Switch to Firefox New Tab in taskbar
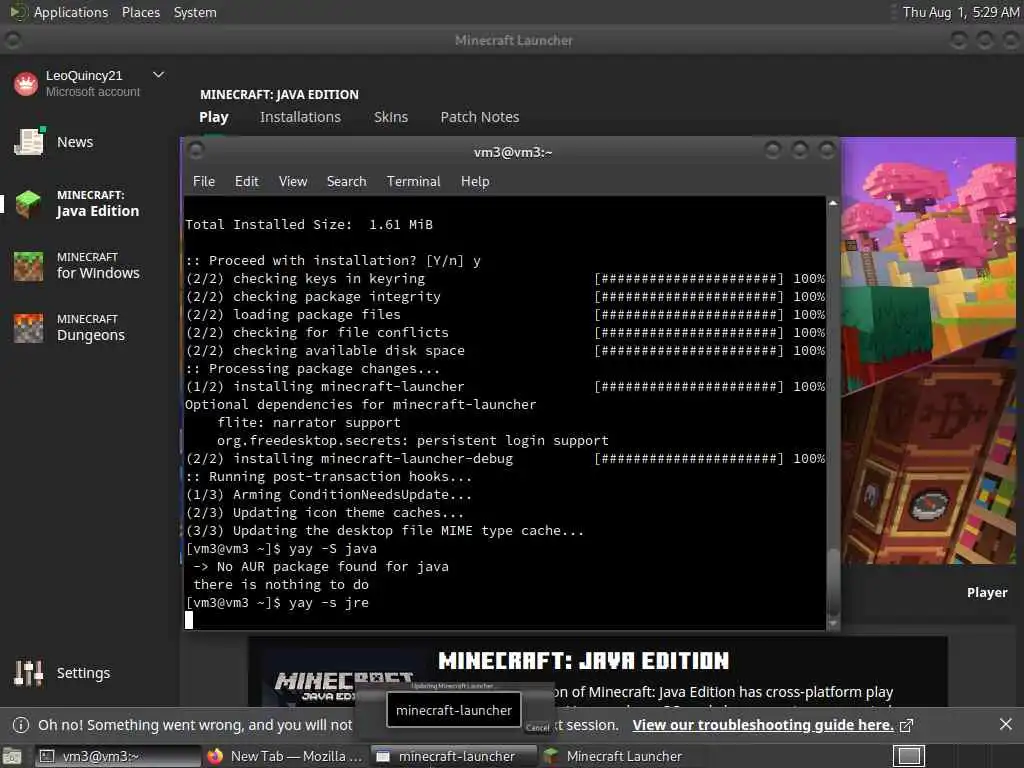Viewport: 1024px width, 768px height. (x=285, y=756)
